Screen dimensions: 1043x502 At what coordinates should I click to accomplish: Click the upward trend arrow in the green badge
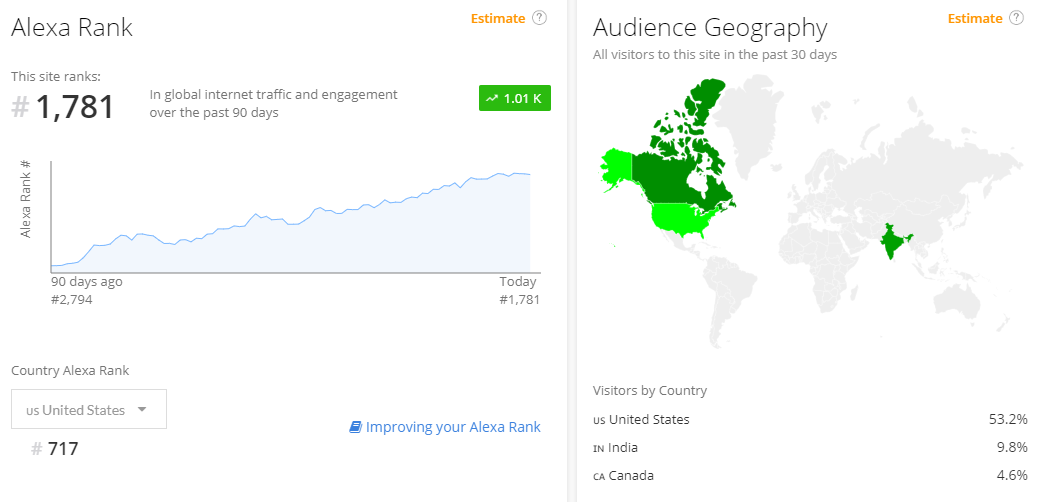tap(492, 98)
